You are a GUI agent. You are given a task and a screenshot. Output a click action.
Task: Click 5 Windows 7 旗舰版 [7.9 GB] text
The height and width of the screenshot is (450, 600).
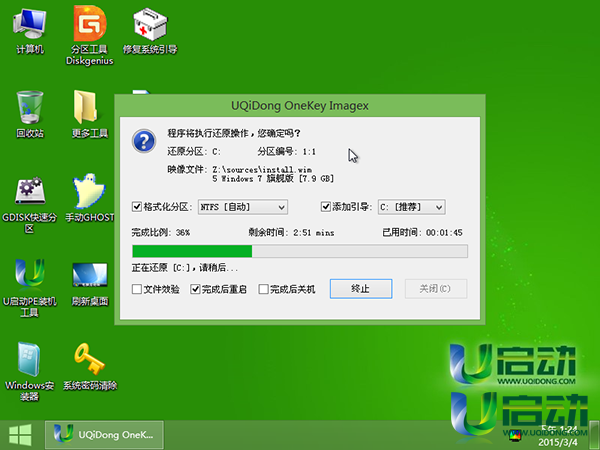pyautogui.click(x=273, y=179)
